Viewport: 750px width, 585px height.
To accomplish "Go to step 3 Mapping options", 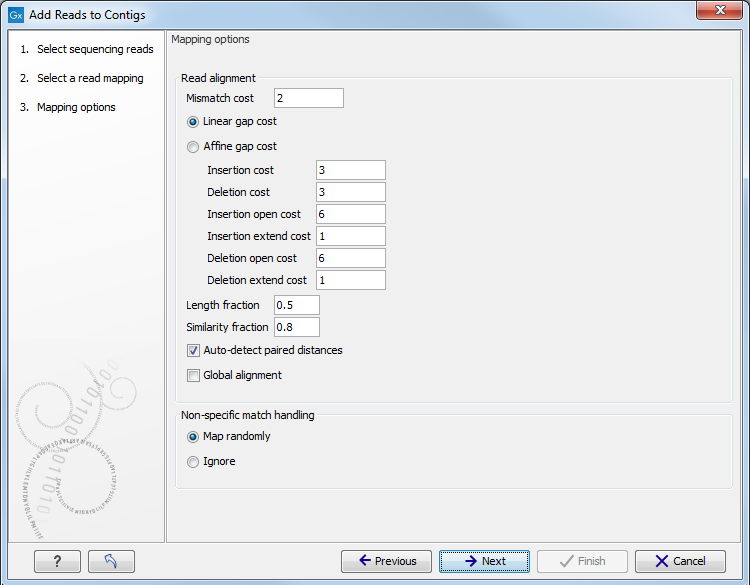I will tap(67, 107).
